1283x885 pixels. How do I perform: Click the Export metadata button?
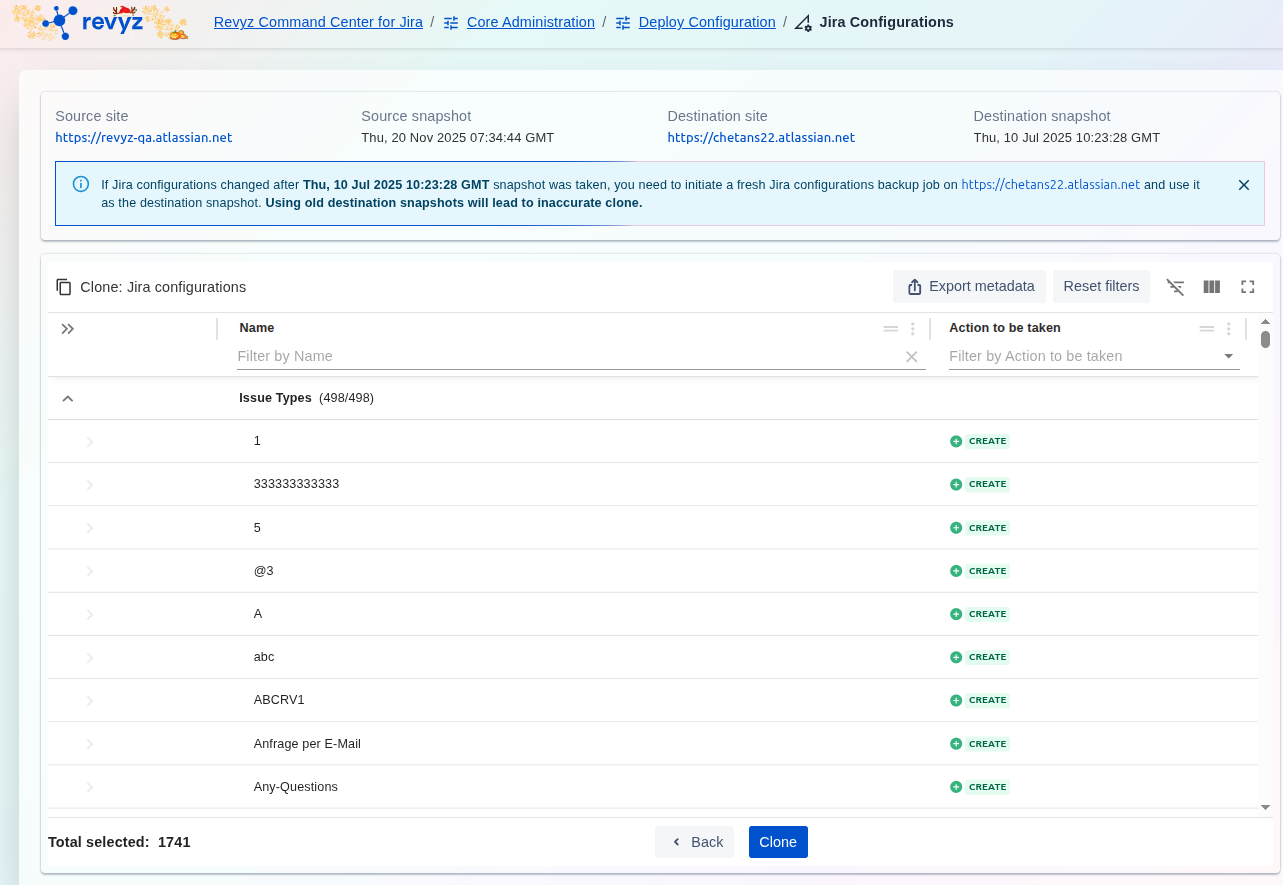969,287
